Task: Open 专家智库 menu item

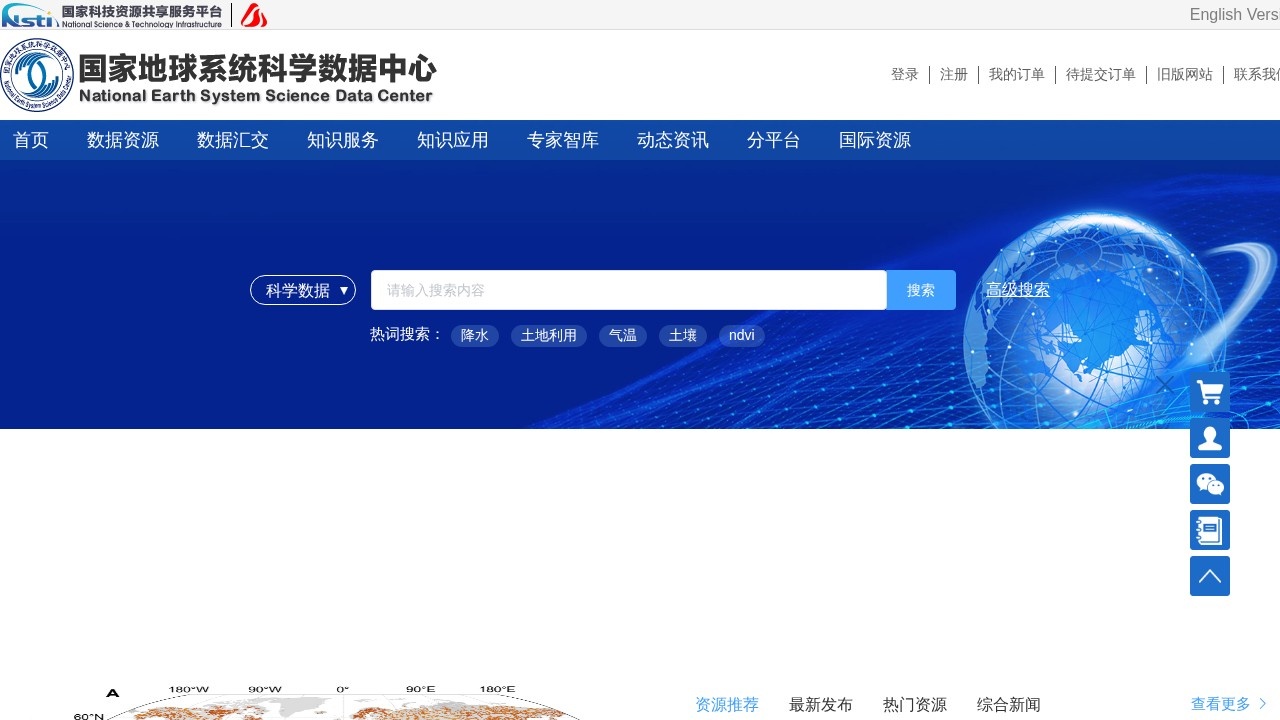Action: pos(563,140)
